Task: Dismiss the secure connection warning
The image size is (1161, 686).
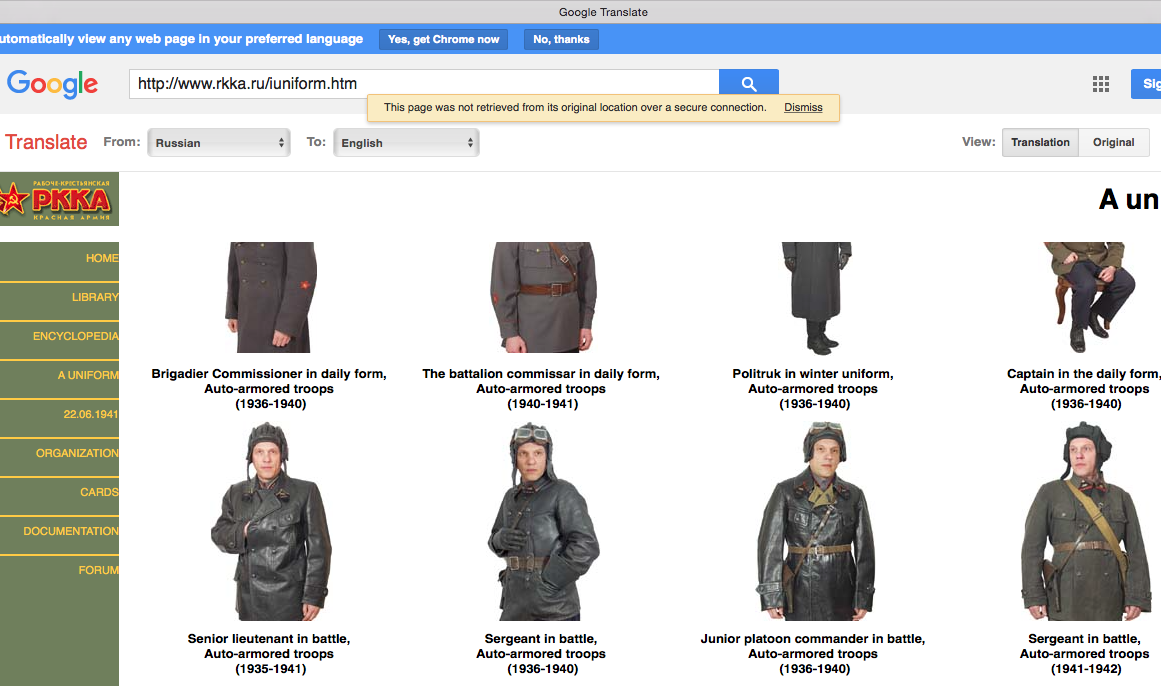Action: [x=803, y=108]
